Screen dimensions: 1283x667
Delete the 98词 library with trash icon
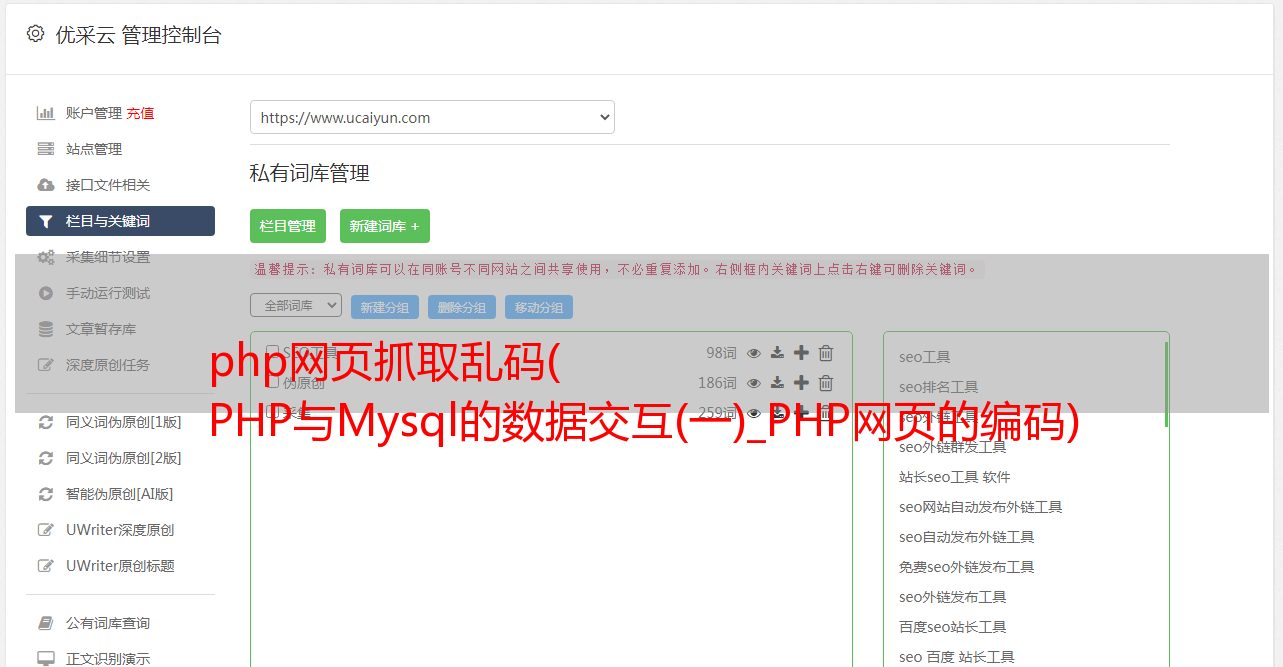[826, 353]
